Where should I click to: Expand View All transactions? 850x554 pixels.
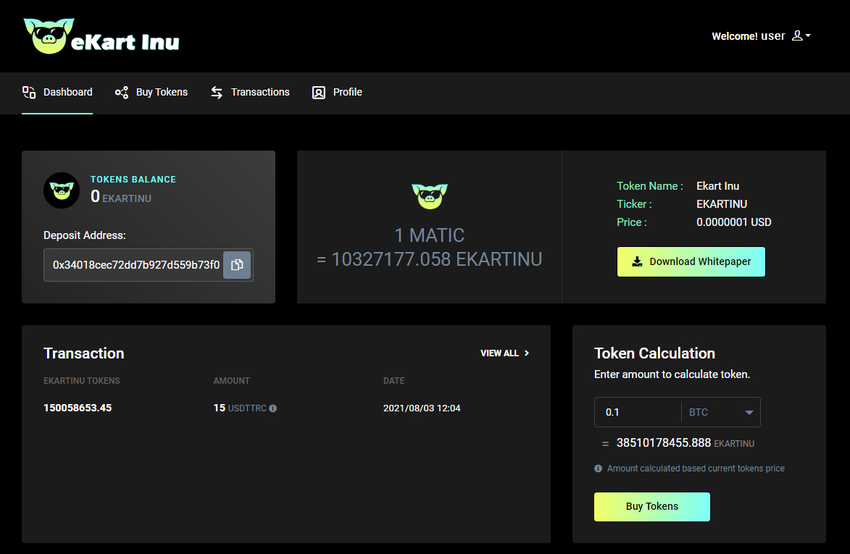(505, 353)
